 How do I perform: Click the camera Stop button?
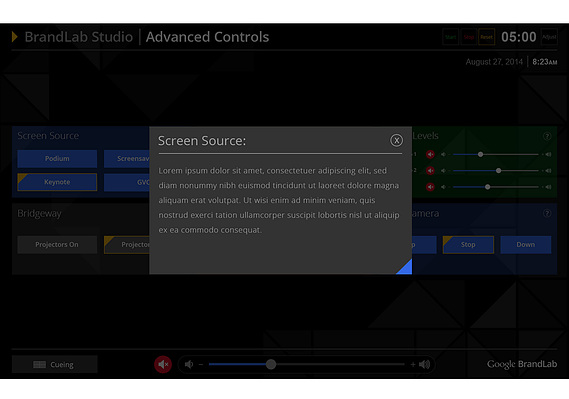(468, 244)
